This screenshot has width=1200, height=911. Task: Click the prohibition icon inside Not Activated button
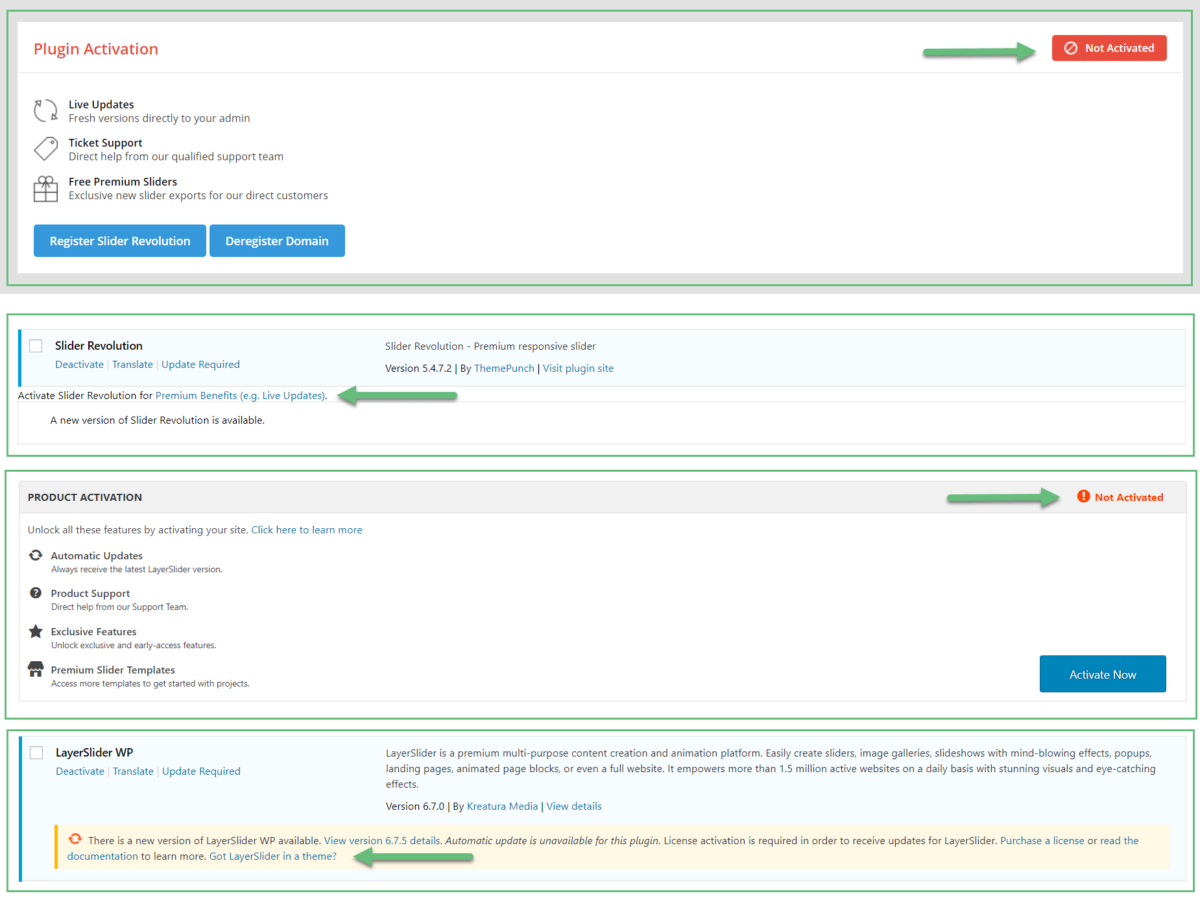click(x=1072, y=47)
